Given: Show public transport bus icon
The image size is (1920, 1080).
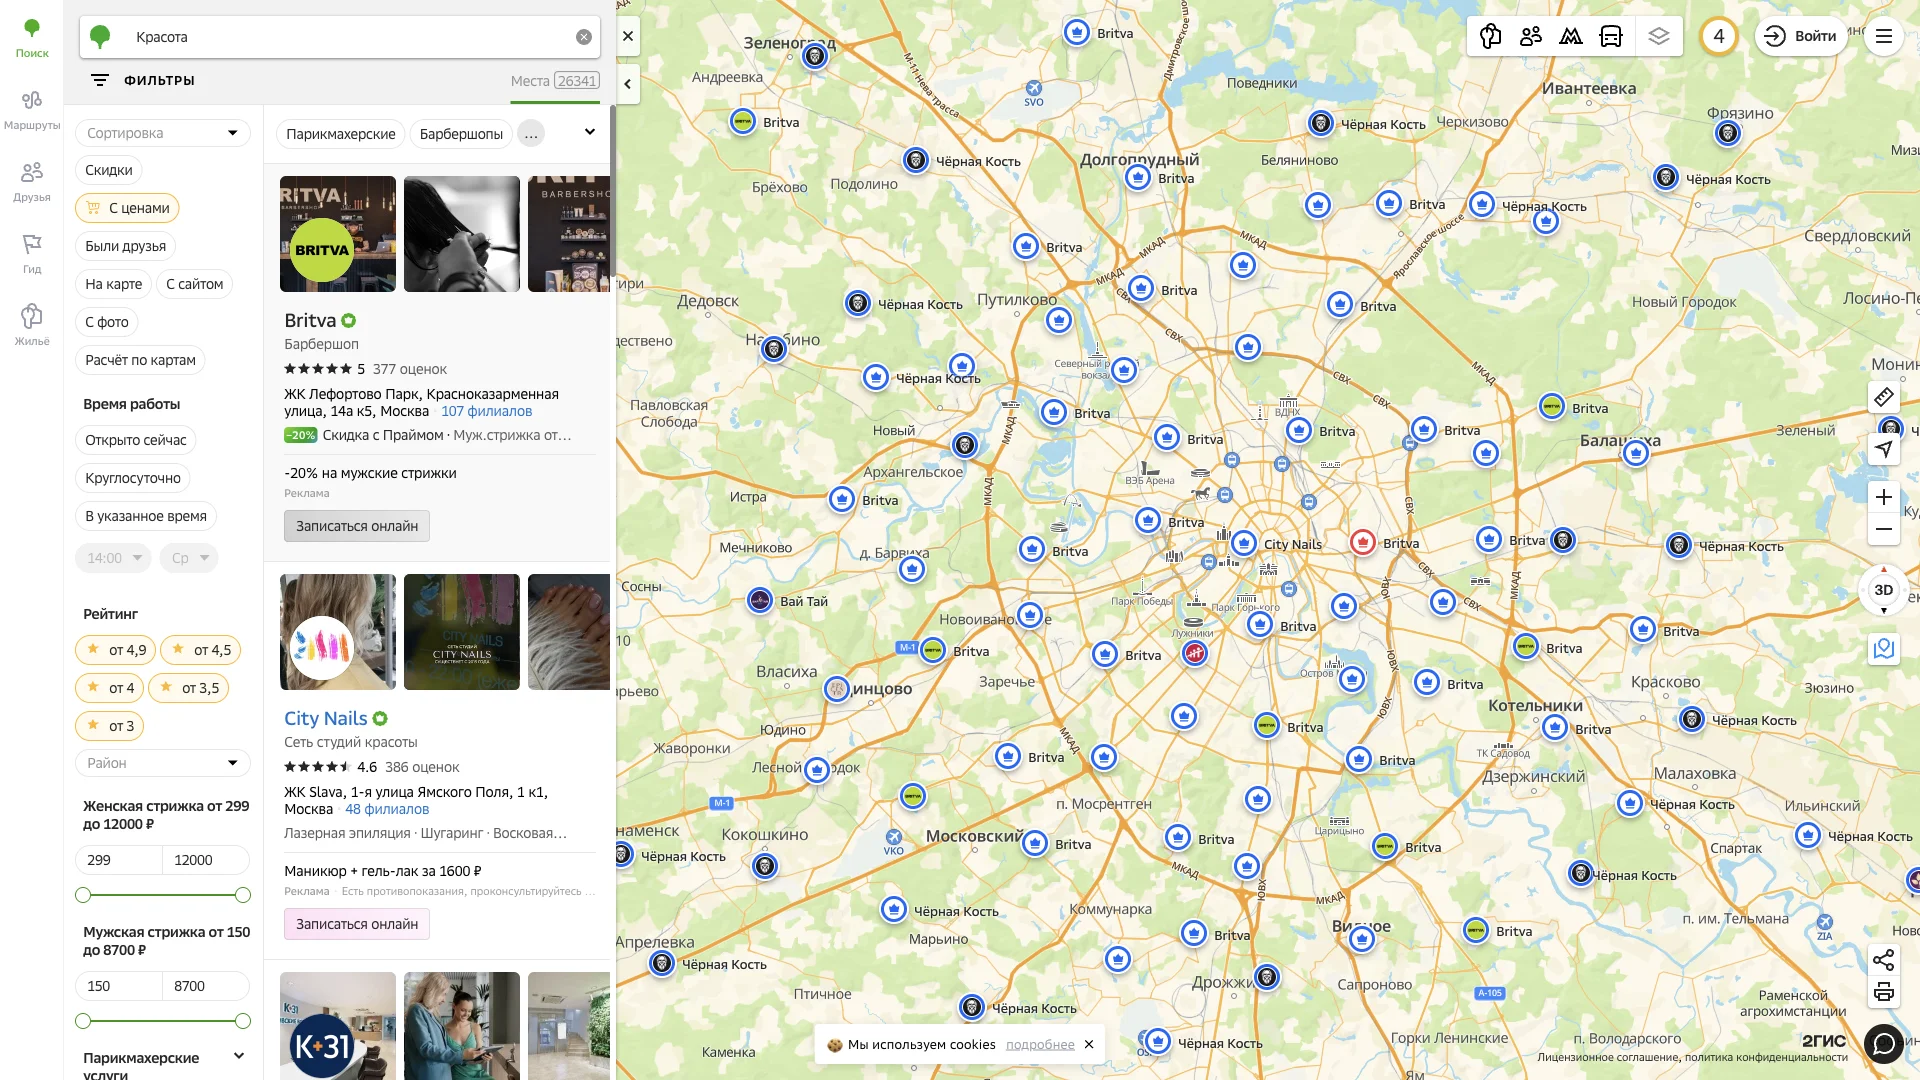Looking at the screenshot, I should click(1611, 37).
